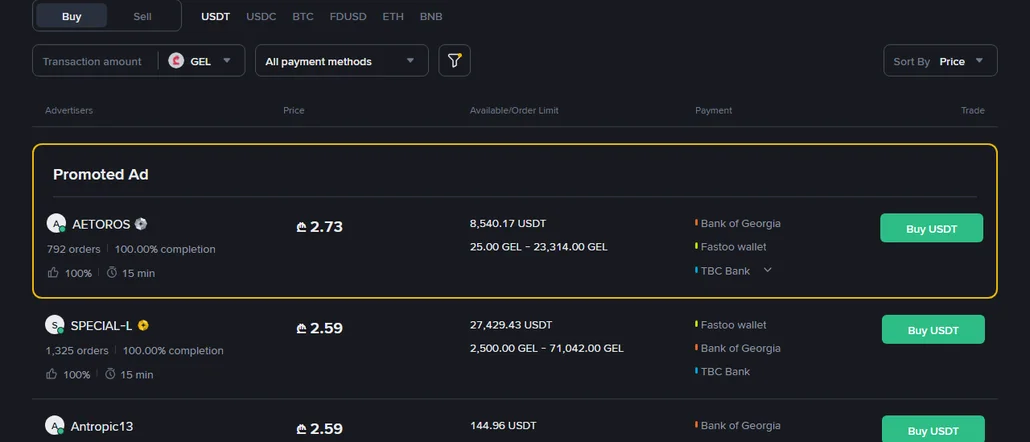Click the SPECIAL-L price 2.59
Viewport: 1030px width, 442px height.
319,328
